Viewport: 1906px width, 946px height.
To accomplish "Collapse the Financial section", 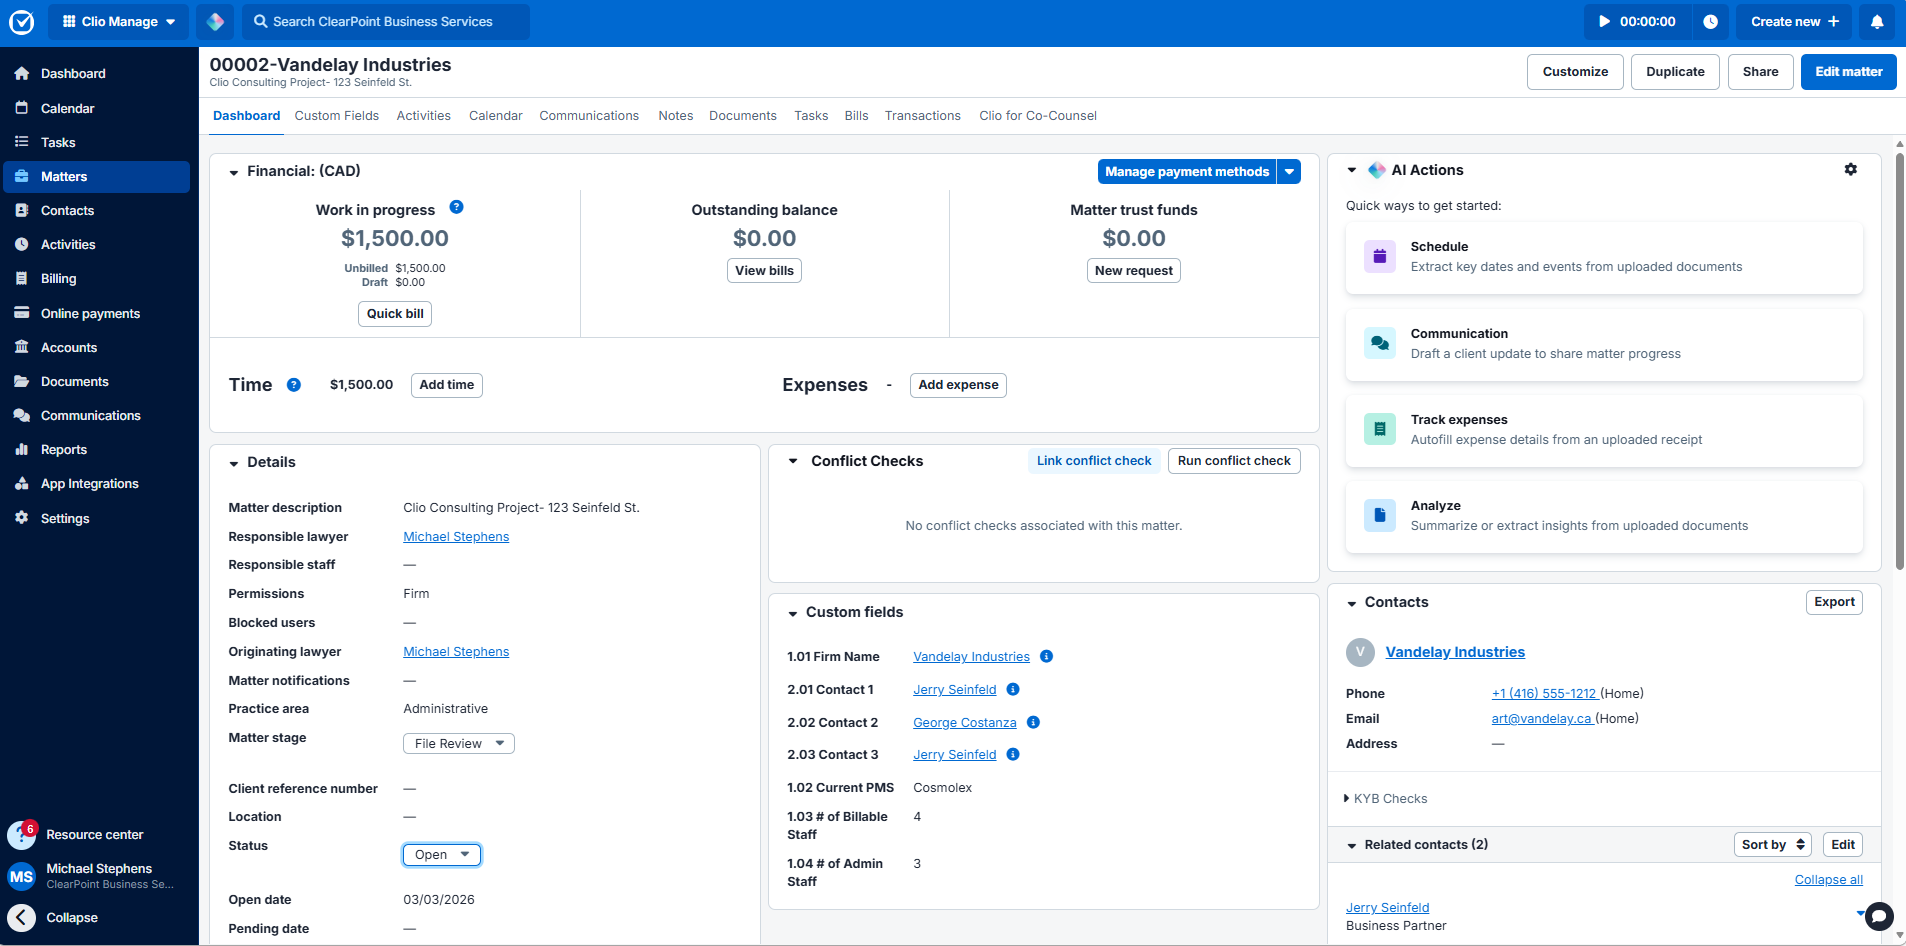I will click(234, 172).
